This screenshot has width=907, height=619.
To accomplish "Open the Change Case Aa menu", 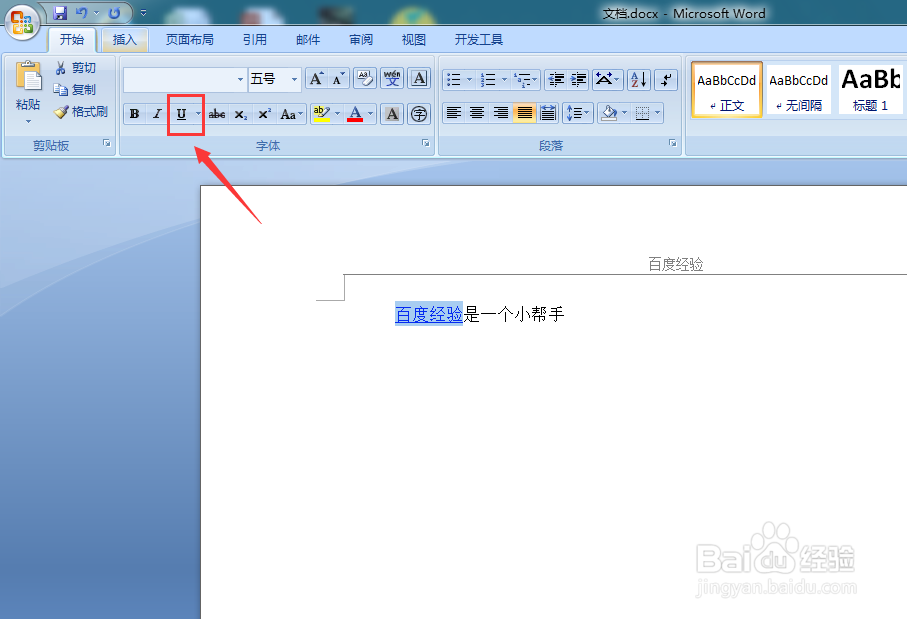I will pyautogui.click(x=291, y=114).
